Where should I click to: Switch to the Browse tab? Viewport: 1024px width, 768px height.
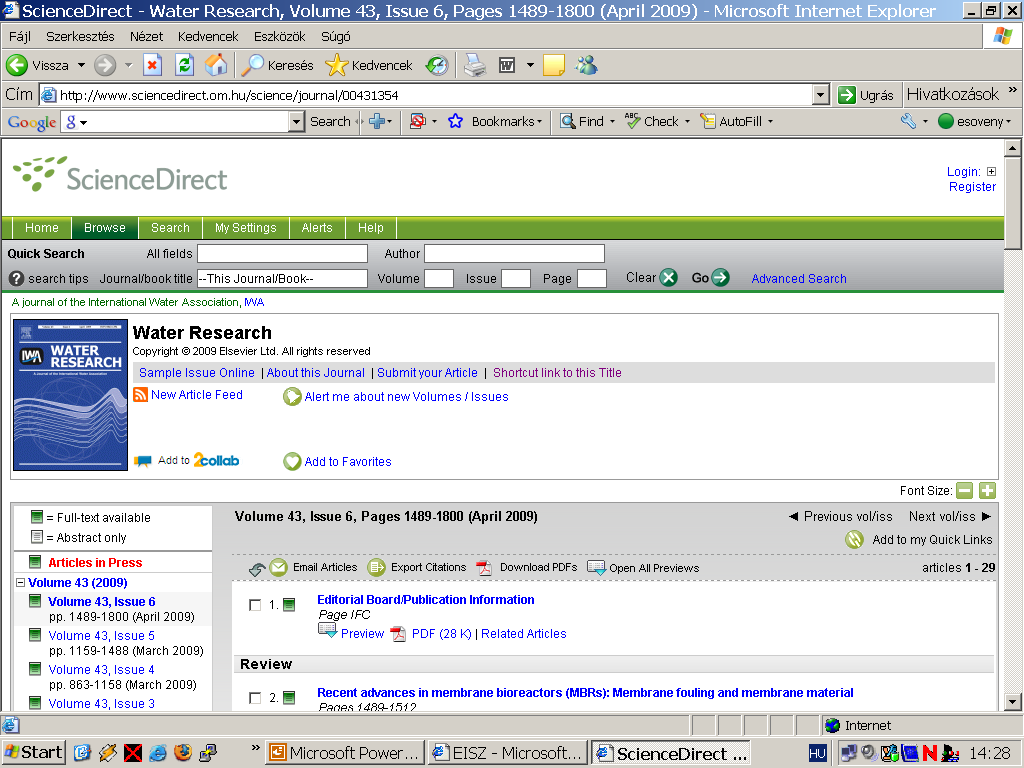coord(104,228)
